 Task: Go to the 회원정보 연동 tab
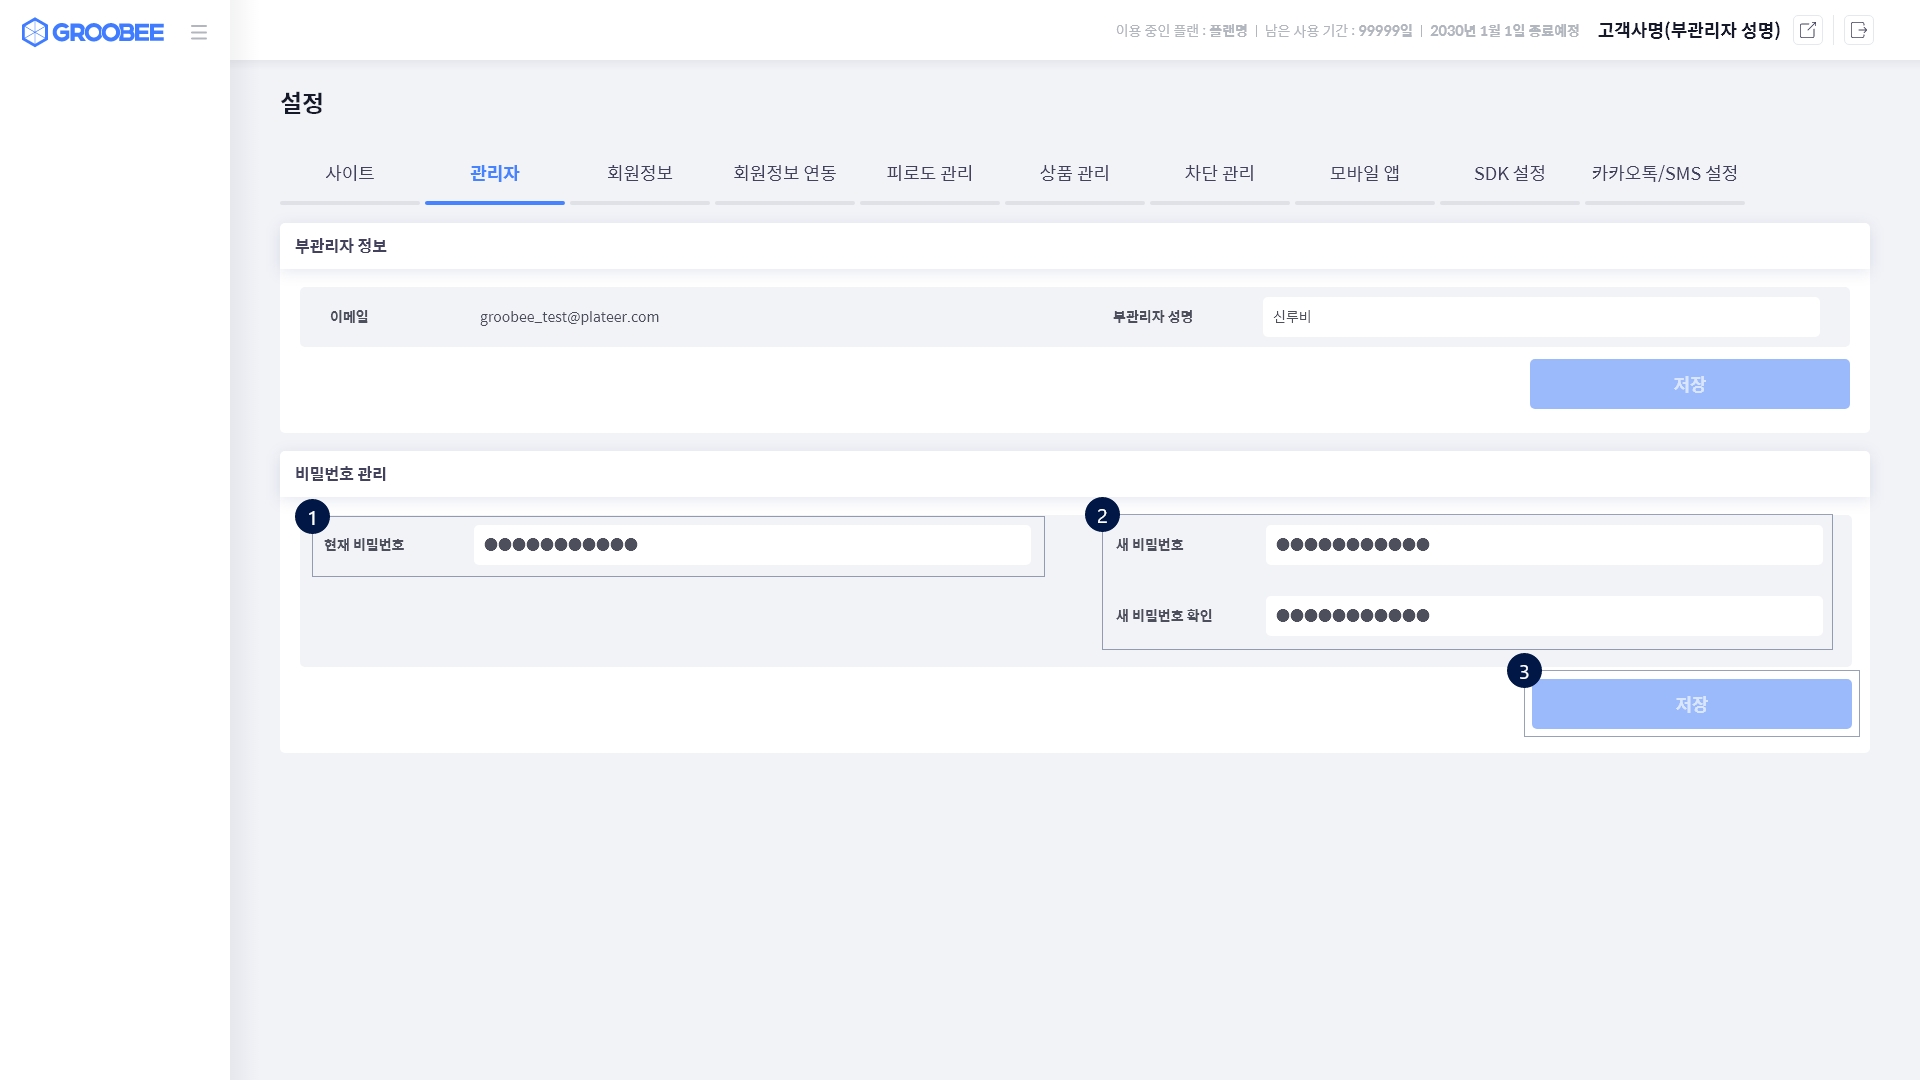(784, 173)
